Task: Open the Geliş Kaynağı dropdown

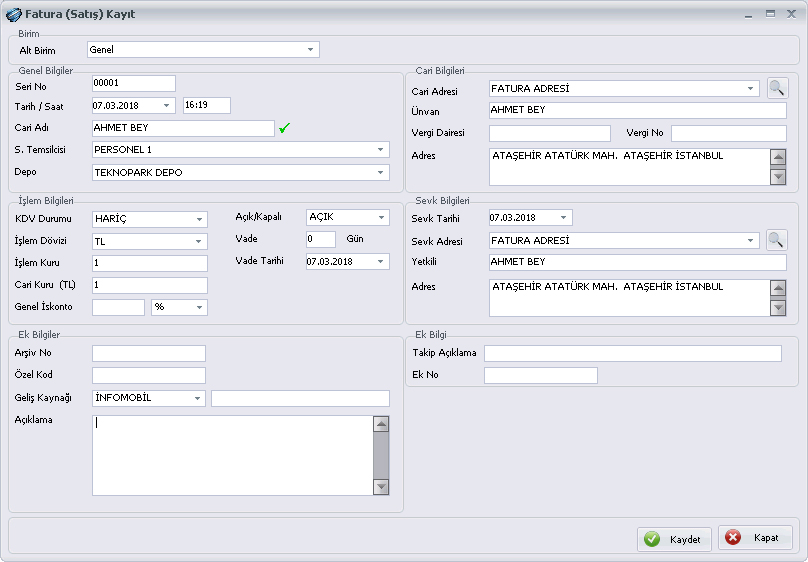Action: point(197,398)
